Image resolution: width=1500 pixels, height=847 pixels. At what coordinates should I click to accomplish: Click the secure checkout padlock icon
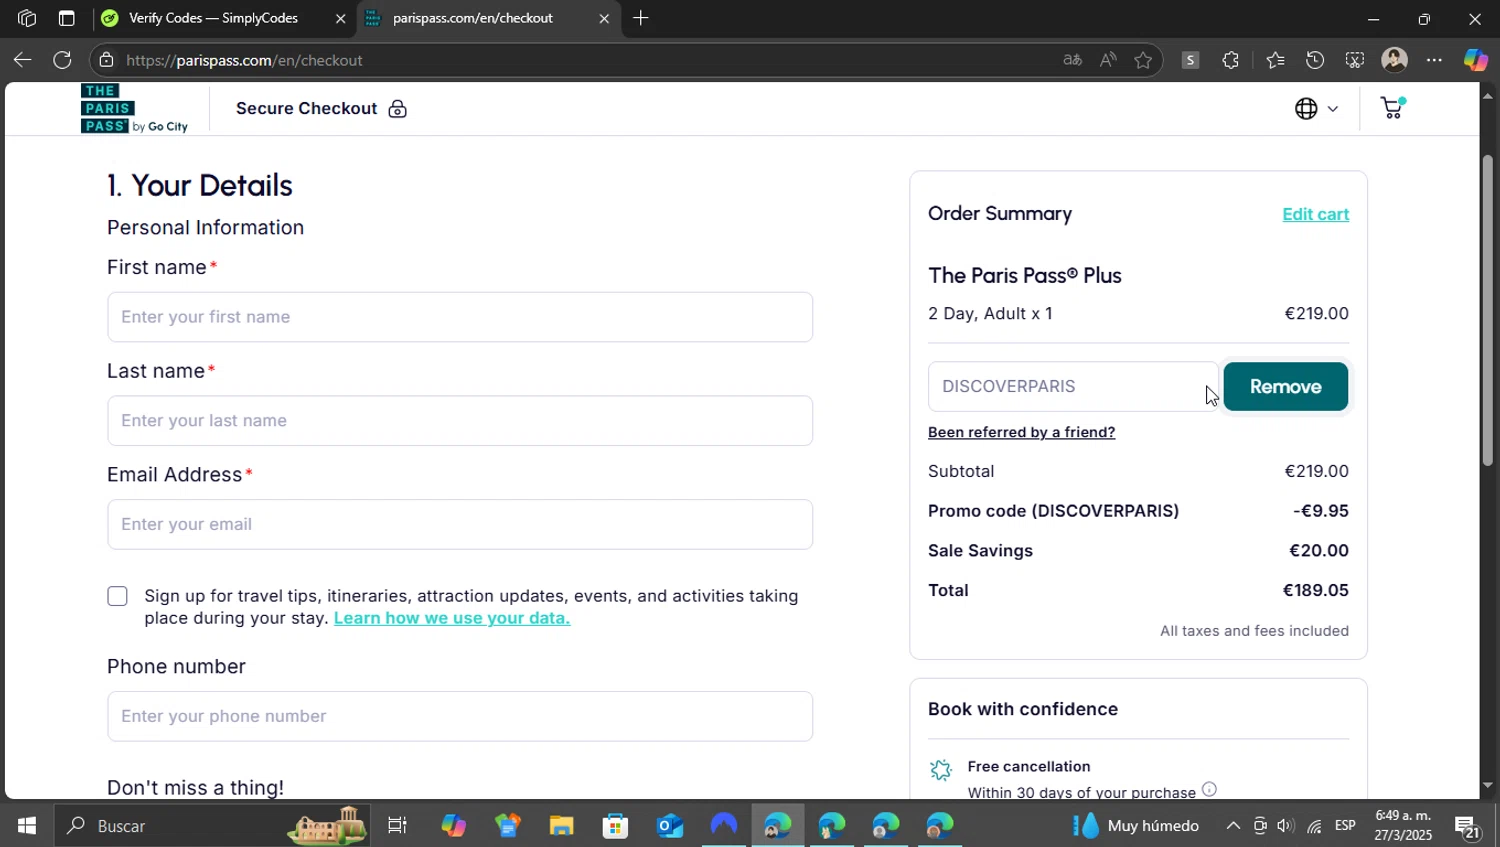click(x=398, y=109)
